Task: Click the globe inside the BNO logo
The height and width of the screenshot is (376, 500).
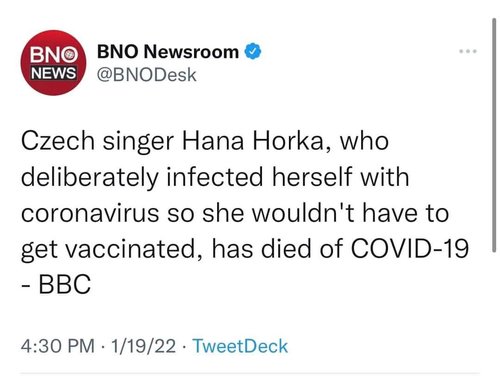Action: [x=70, y=55]
